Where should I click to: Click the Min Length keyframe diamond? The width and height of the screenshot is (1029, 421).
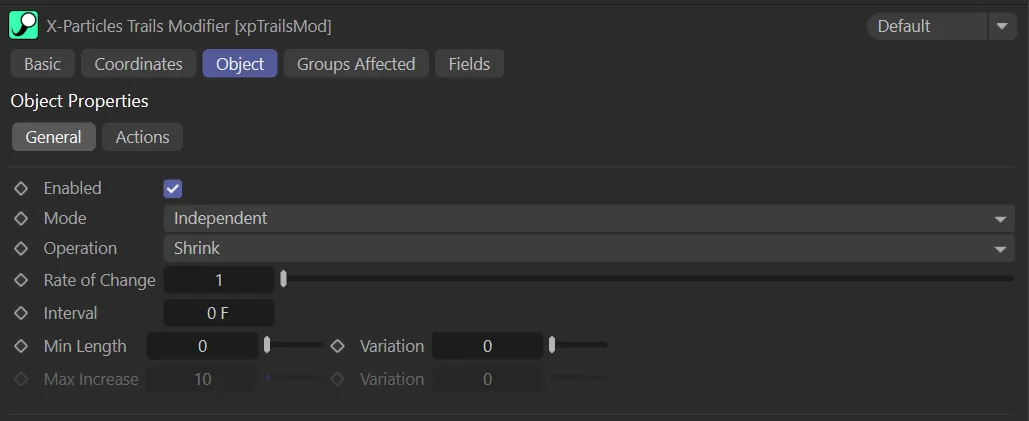pos(21,346)
